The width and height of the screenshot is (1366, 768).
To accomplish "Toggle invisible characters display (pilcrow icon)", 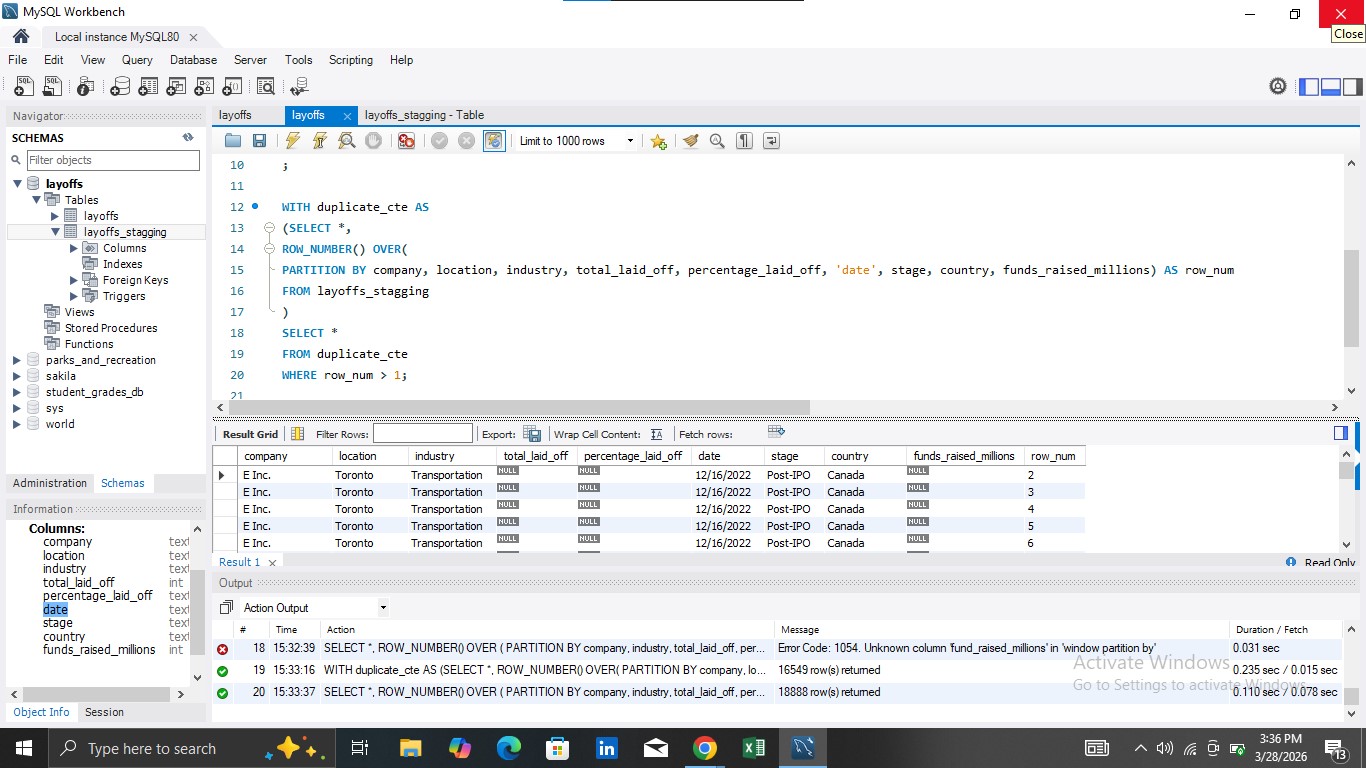I will [744, 141].
